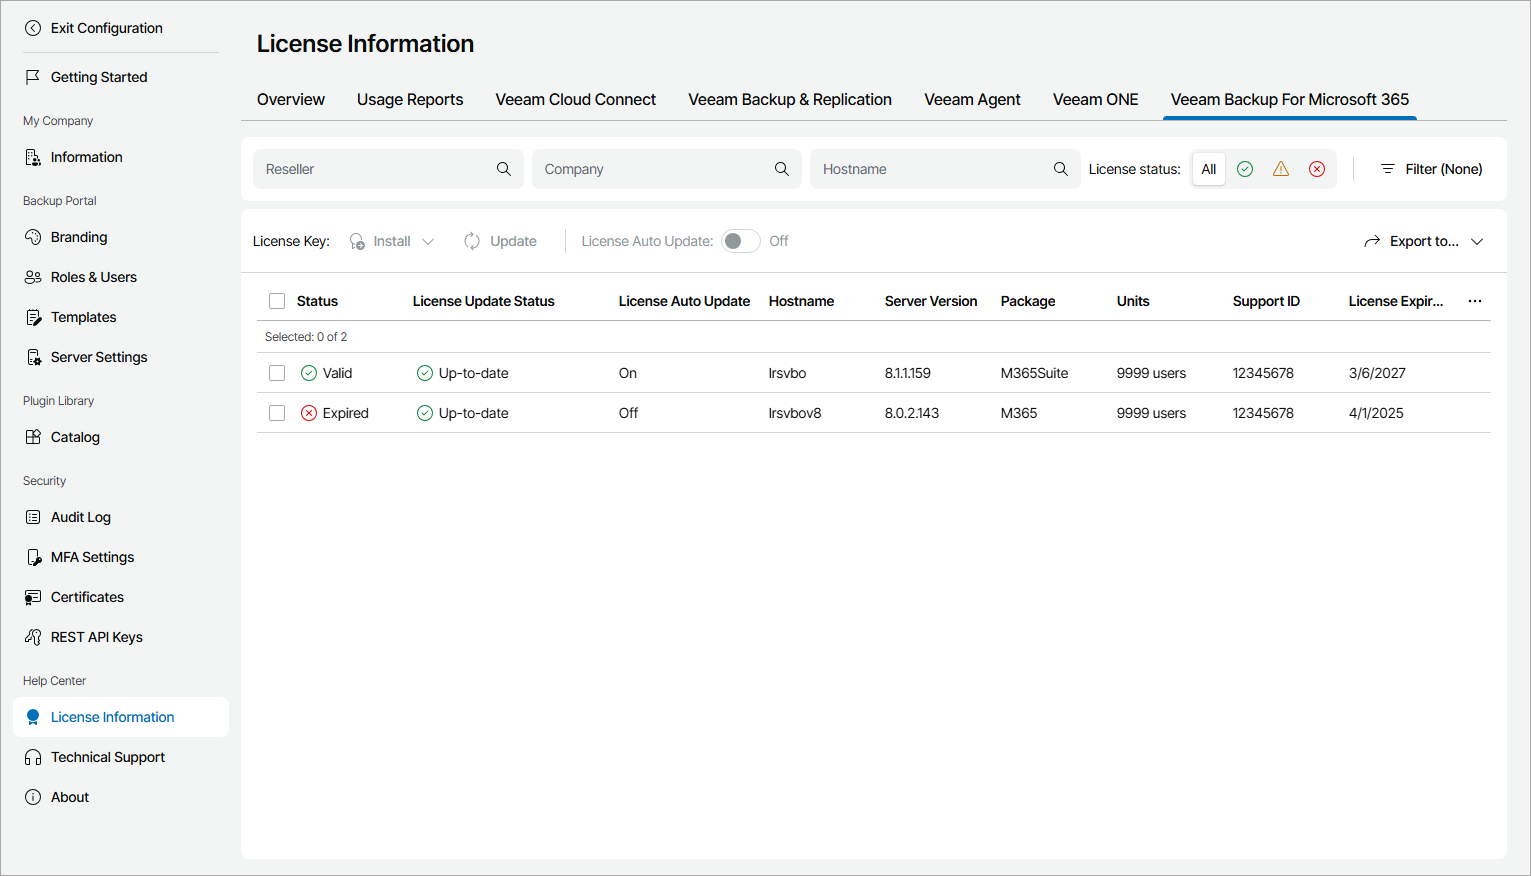Click Exit Configuration at the top left

click(x=97, y=28)
